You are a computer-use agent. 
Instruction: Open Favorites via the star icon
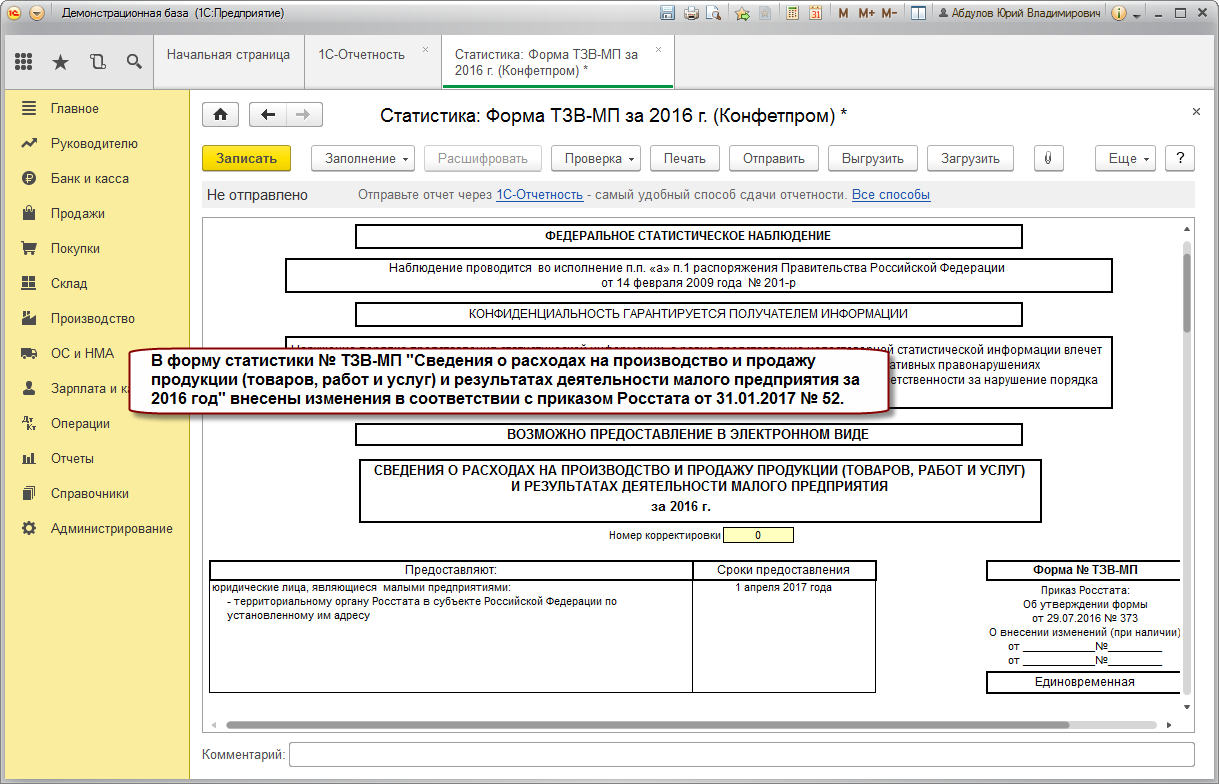click(x=60, y=62)
